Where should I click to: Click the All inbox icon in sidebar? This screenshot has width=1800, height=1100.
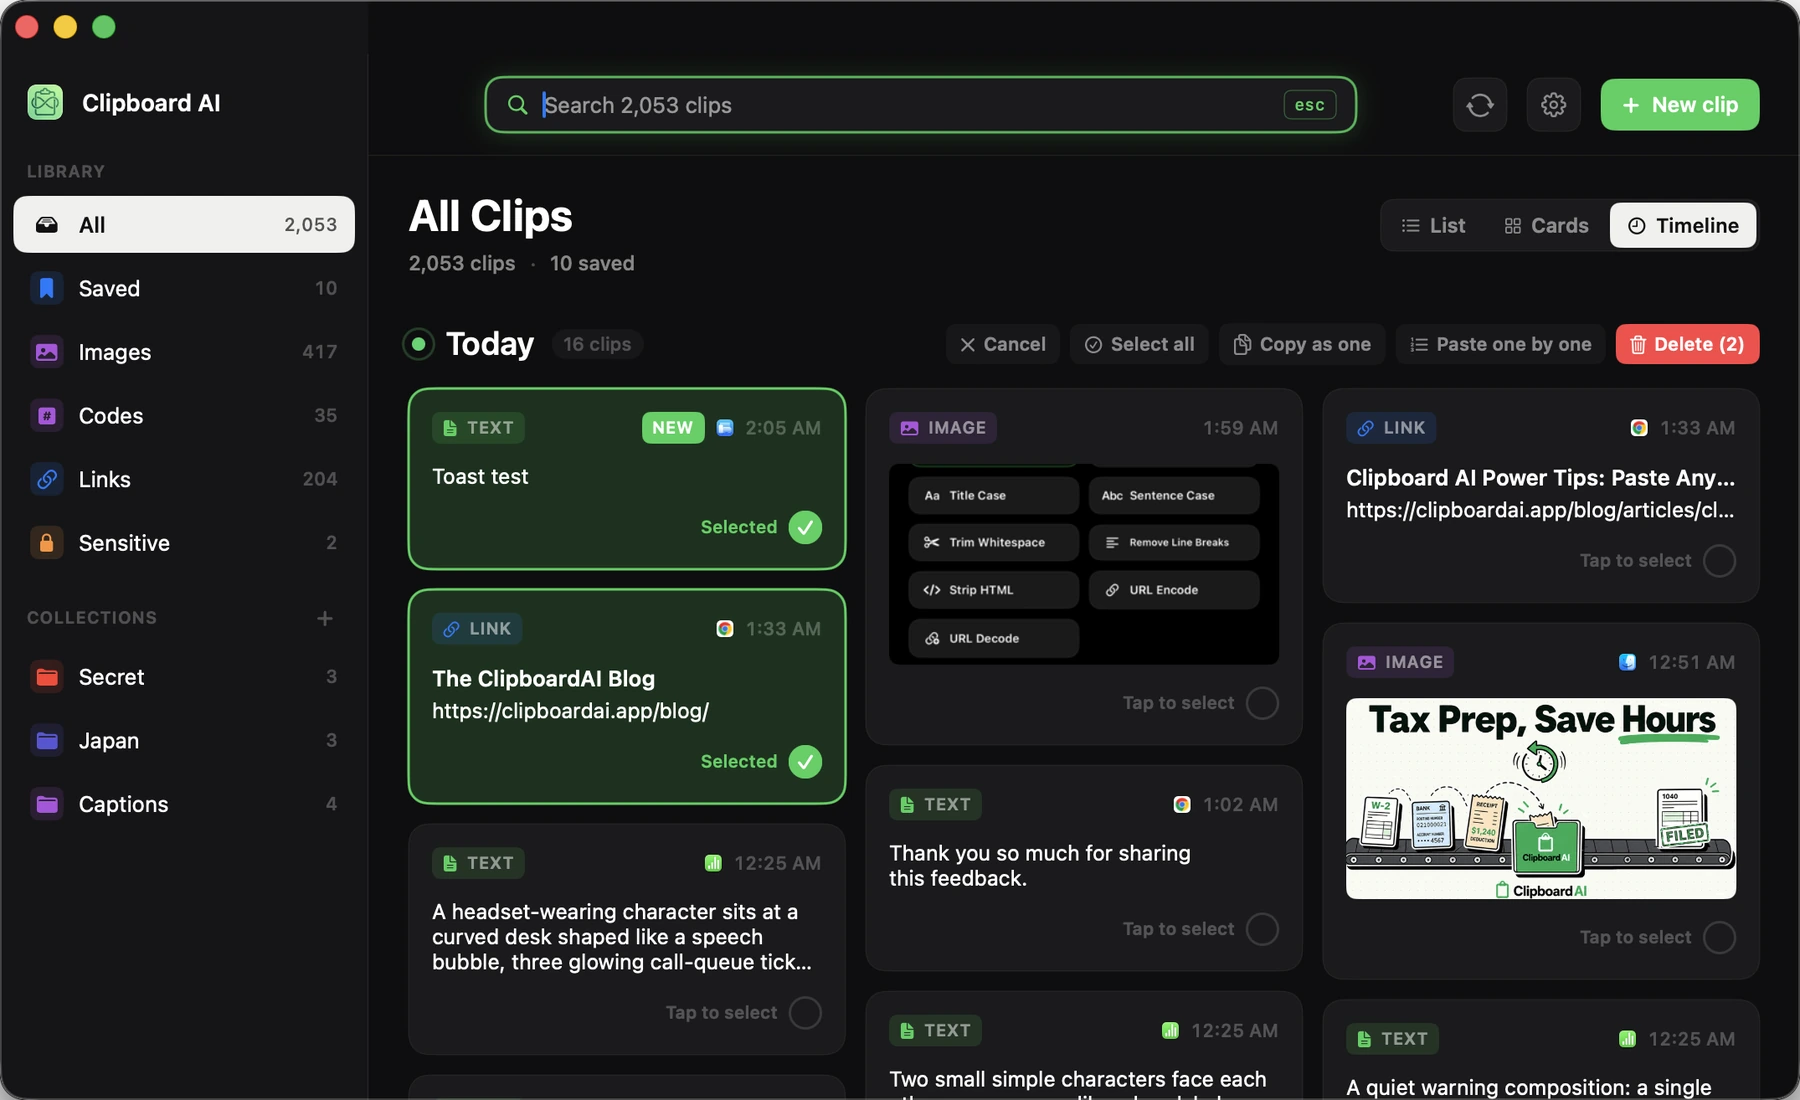click(46, 225)
